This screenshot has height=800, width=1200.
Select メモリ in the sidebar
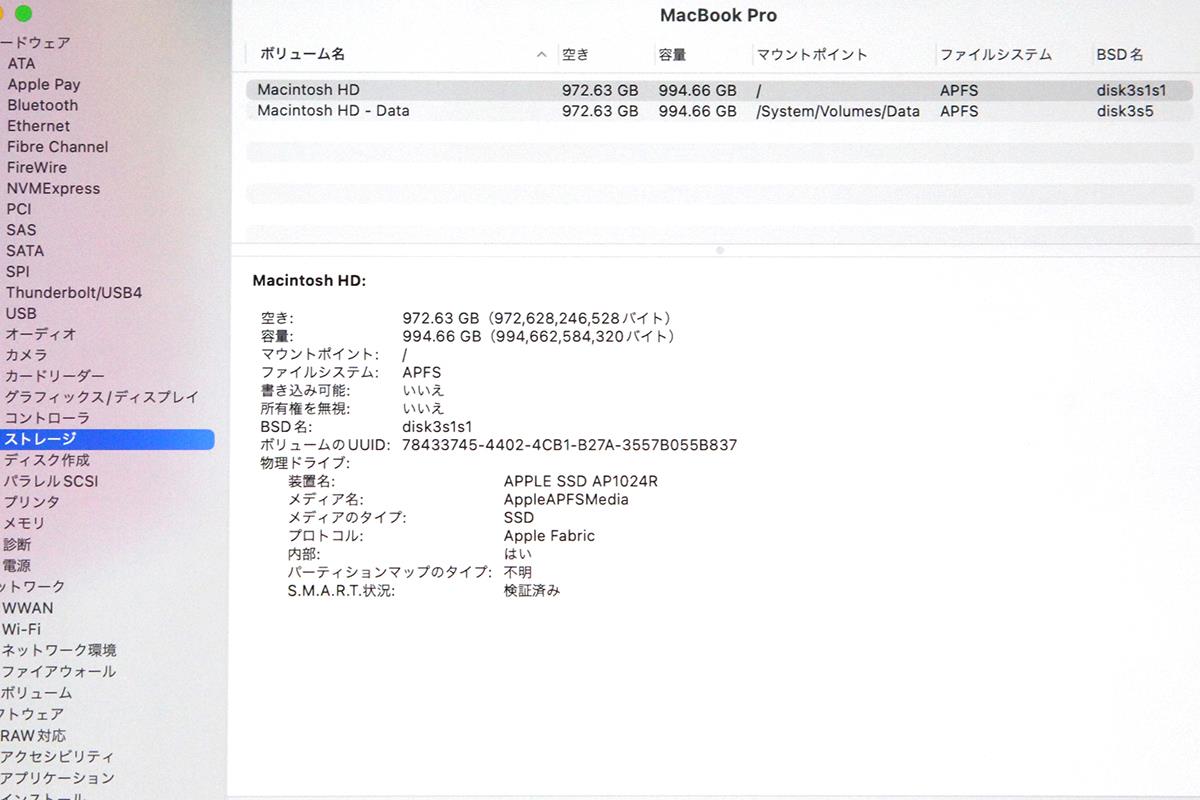pos(24,523)
